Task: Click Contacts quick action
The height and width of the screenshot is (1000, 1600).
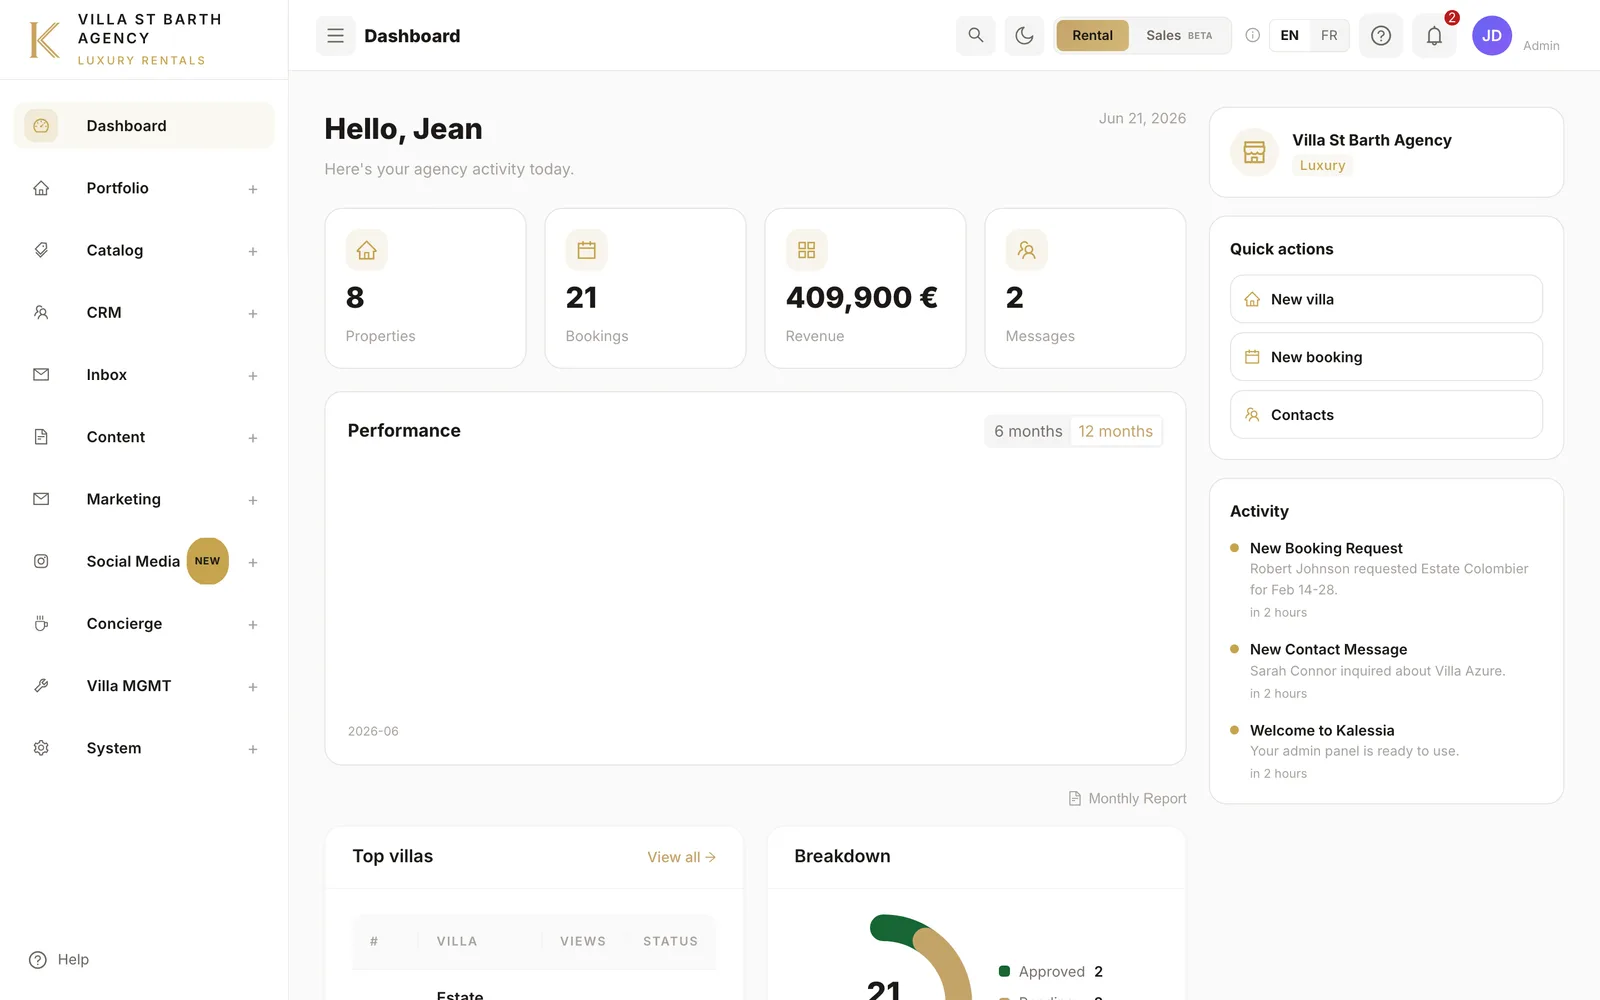Action: click(1386, 415)
